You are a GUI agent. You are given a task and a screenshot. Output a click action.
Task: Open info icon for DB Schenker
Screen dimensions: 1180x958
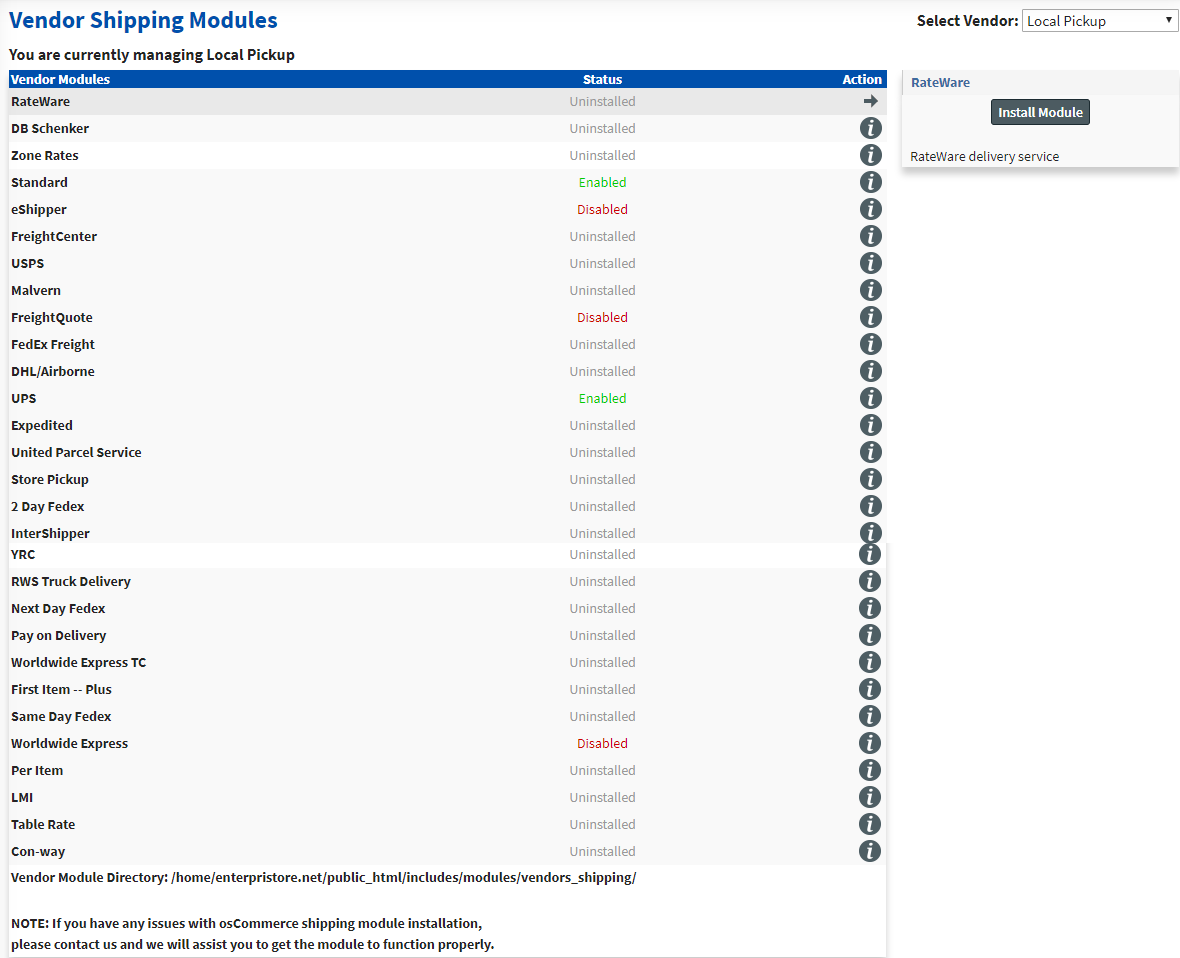[871, 128]
